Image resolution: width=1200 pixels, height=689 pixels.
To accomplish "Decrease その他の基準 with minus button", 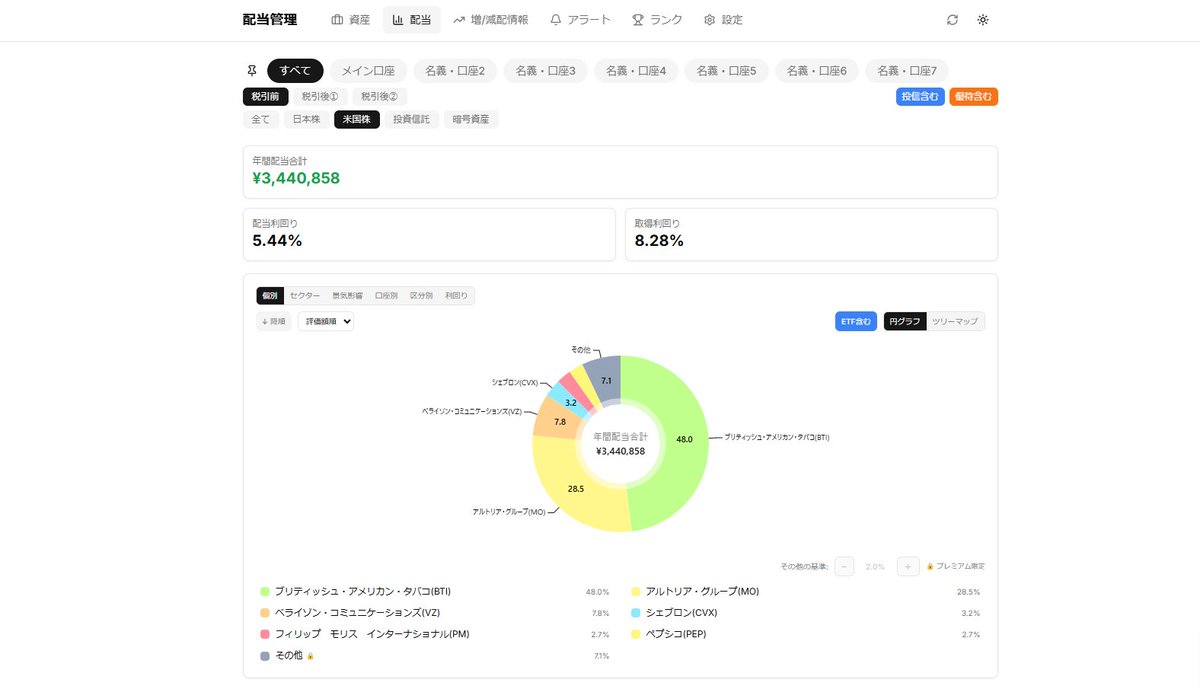I will coord(845,566).
